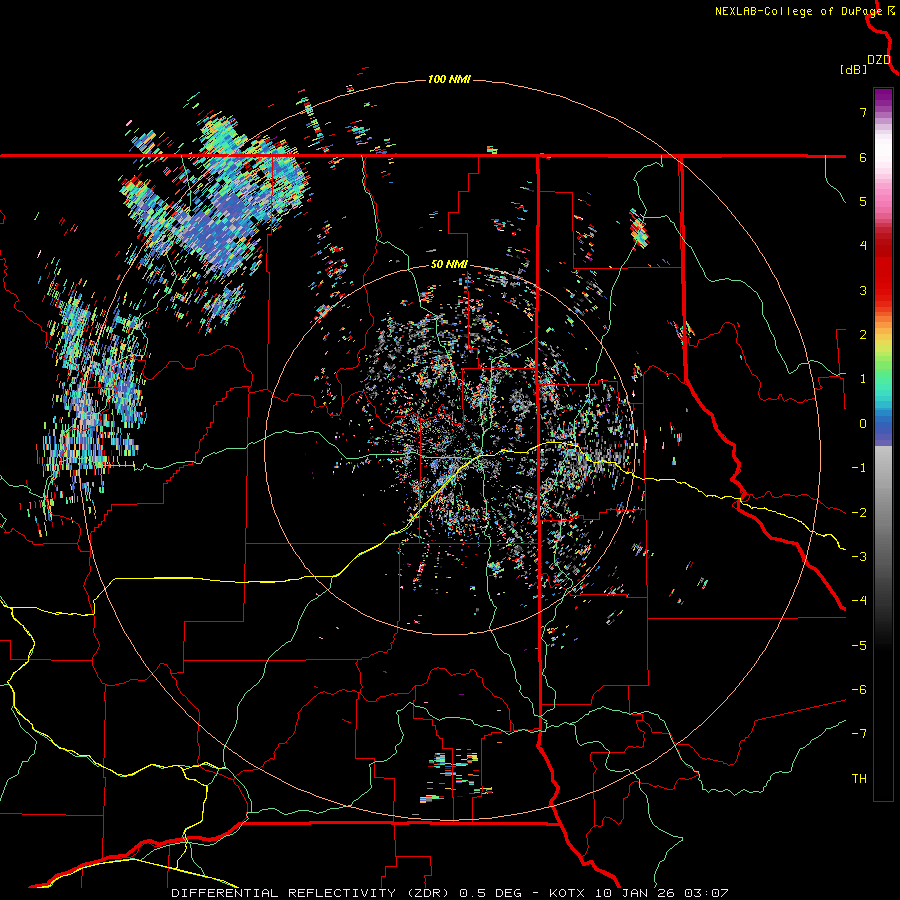
Task: Click the 6 value on the dB scale
Action: pyautogui.click(x=863, y=157)
